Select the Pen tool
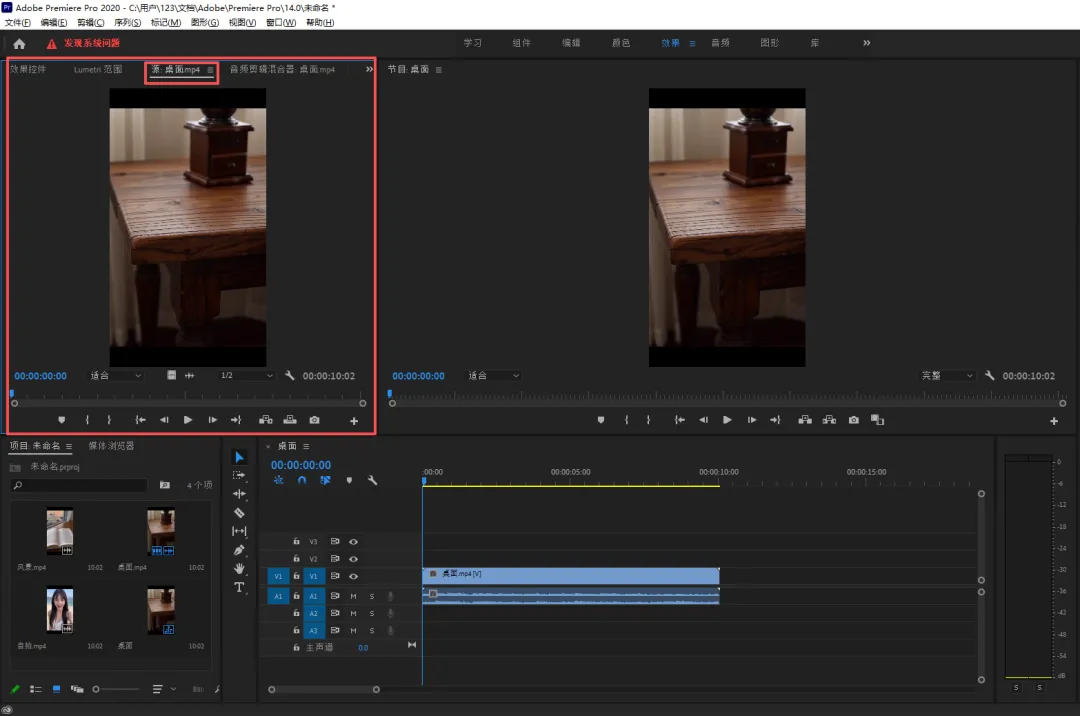 239,550
